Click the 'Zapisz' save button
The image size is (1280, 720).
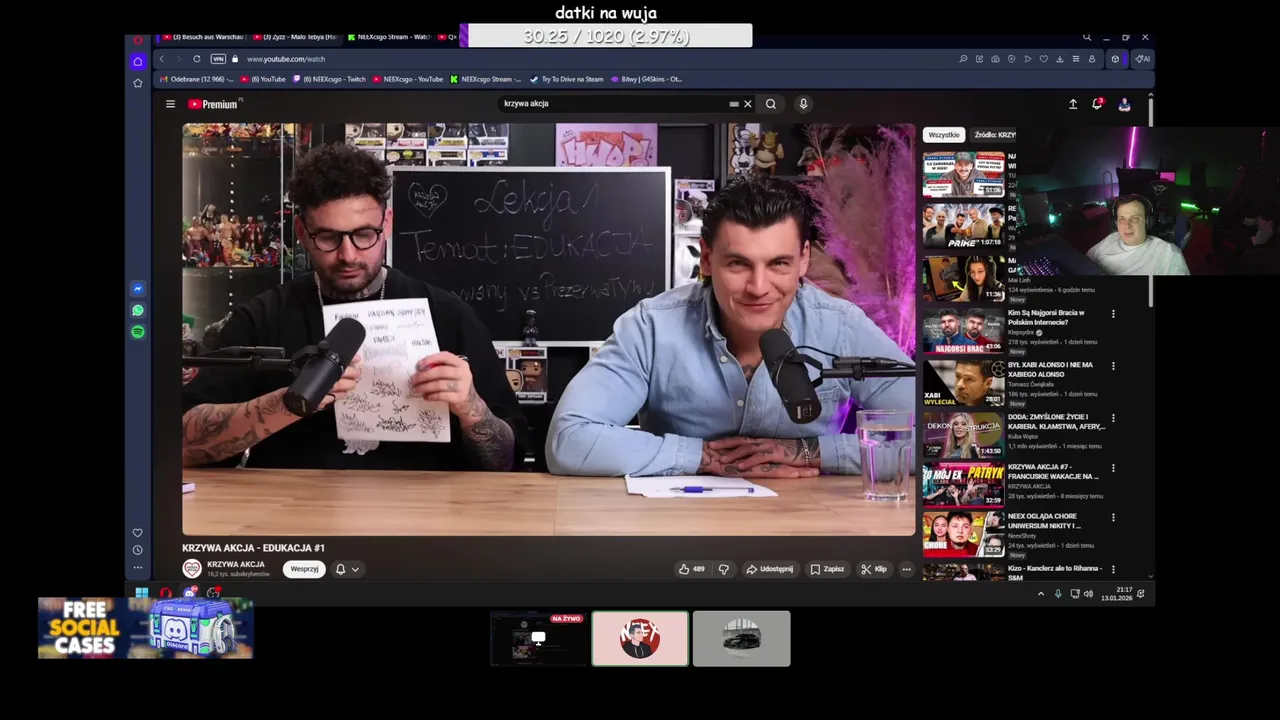(x=827, y=569)
